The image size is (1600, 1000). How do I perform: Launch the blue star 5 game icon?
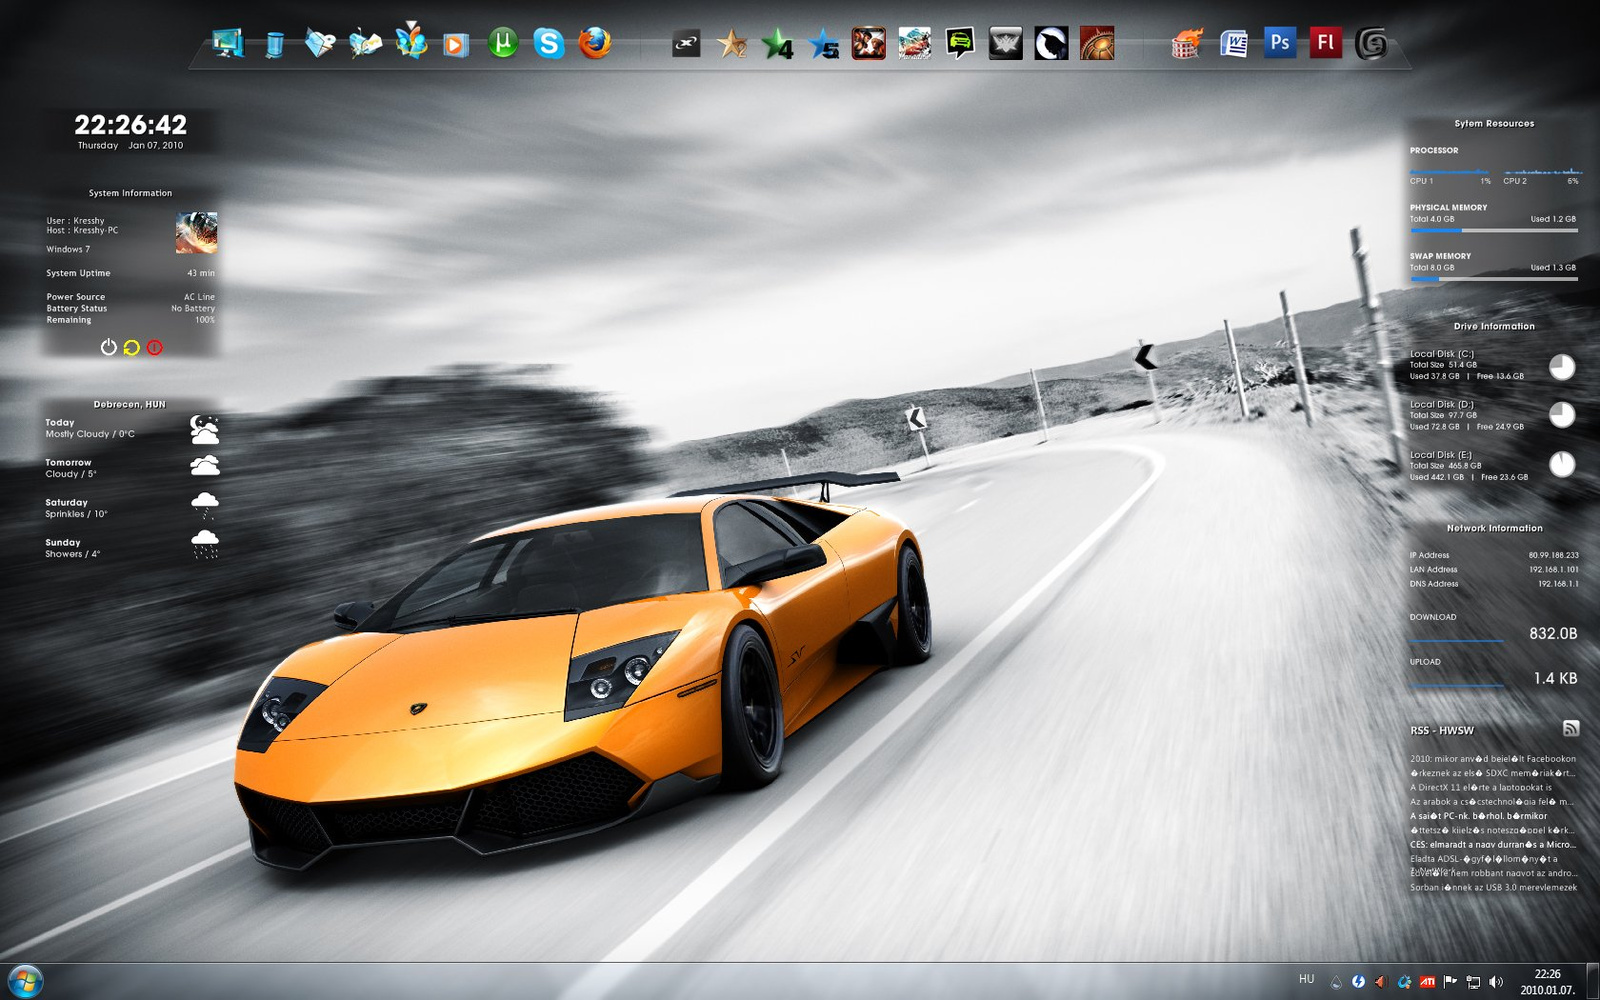pos(823,44)
